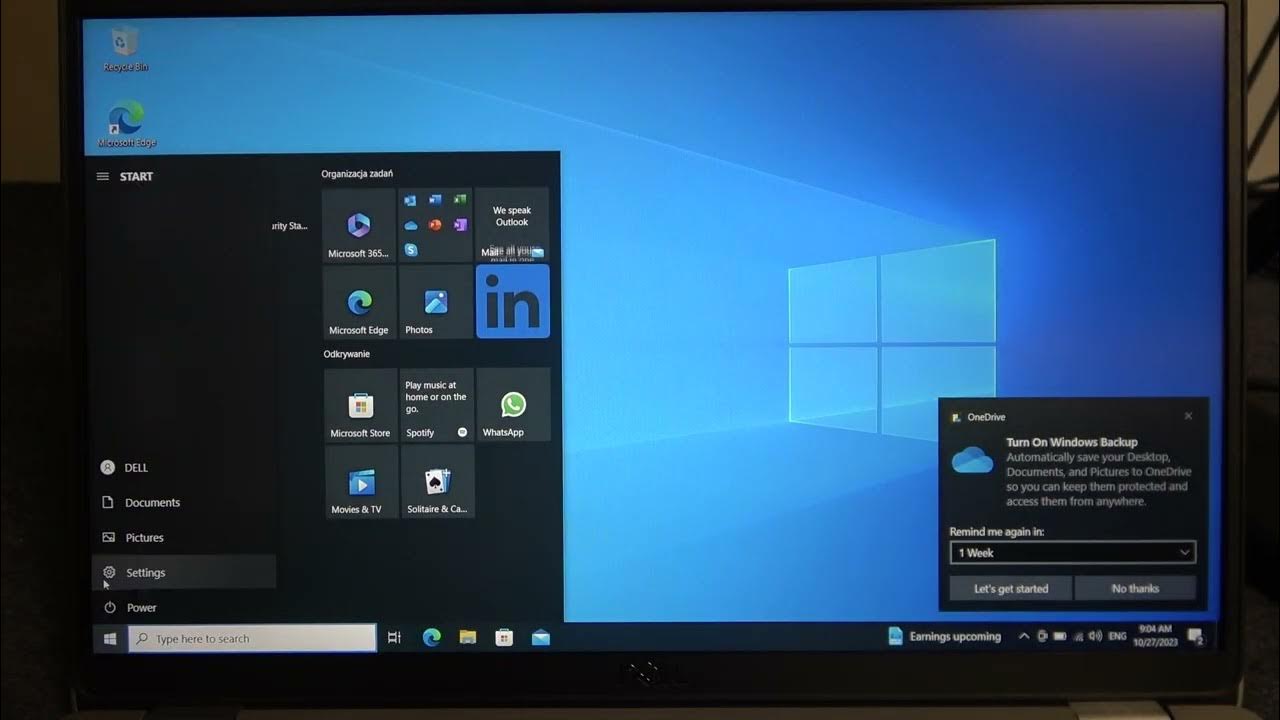Open the Power options menu

tap(184, 608)
